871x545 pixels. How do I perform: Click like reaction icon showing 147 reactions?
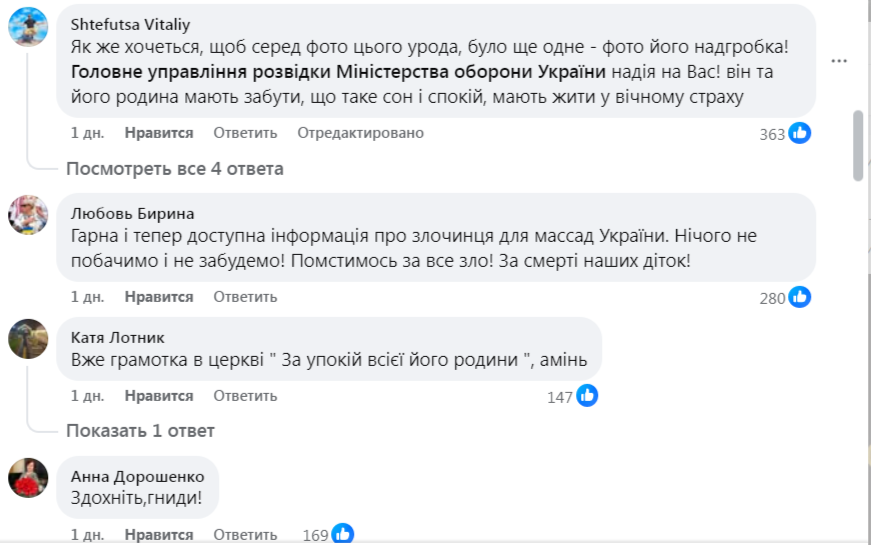pos(587,396)
